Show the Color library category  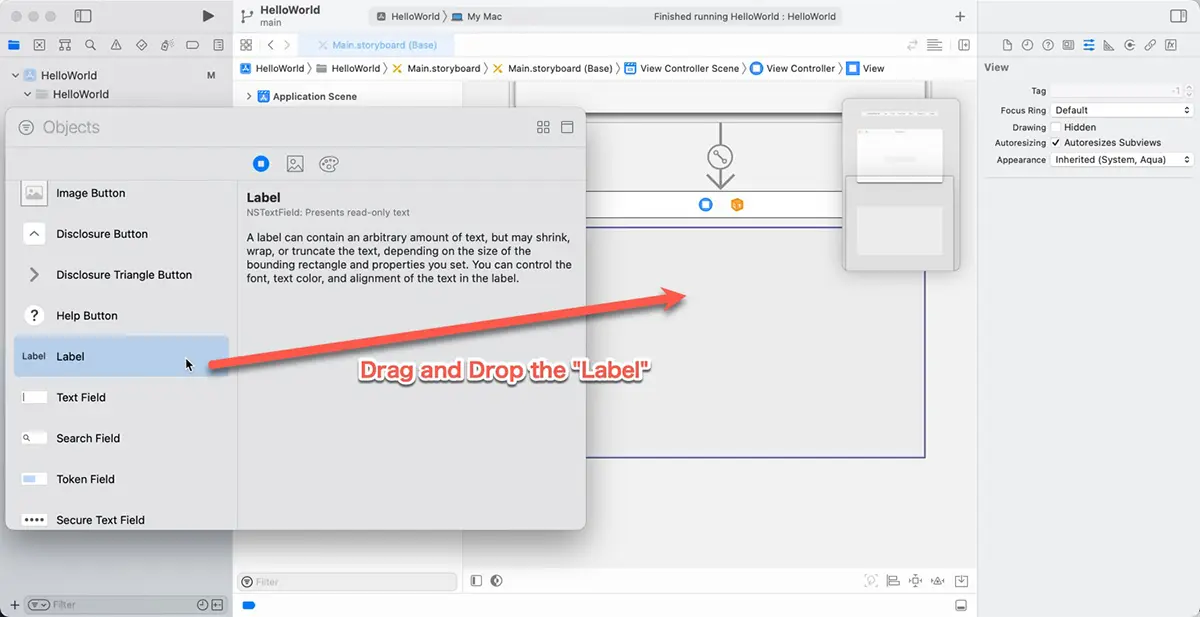pos(329,164)
